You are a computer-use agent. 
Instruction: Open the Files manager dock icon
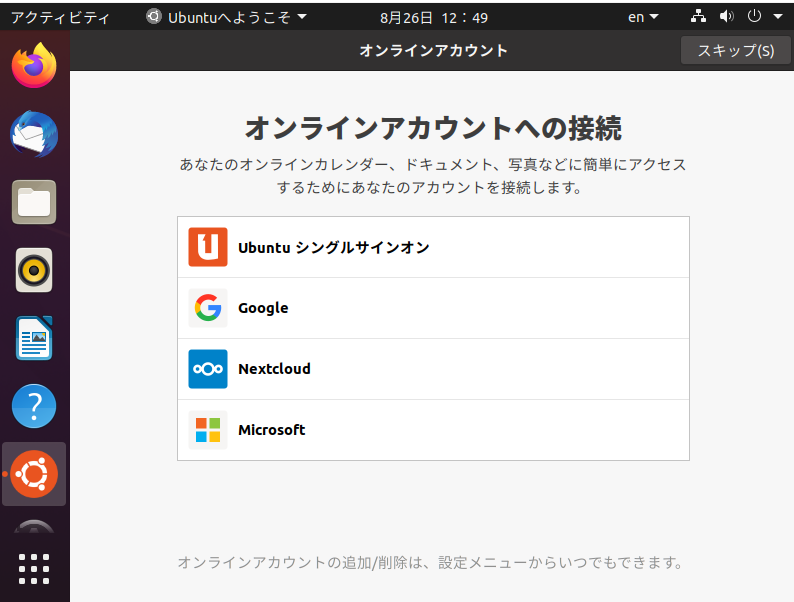click(x=34, y=202)
